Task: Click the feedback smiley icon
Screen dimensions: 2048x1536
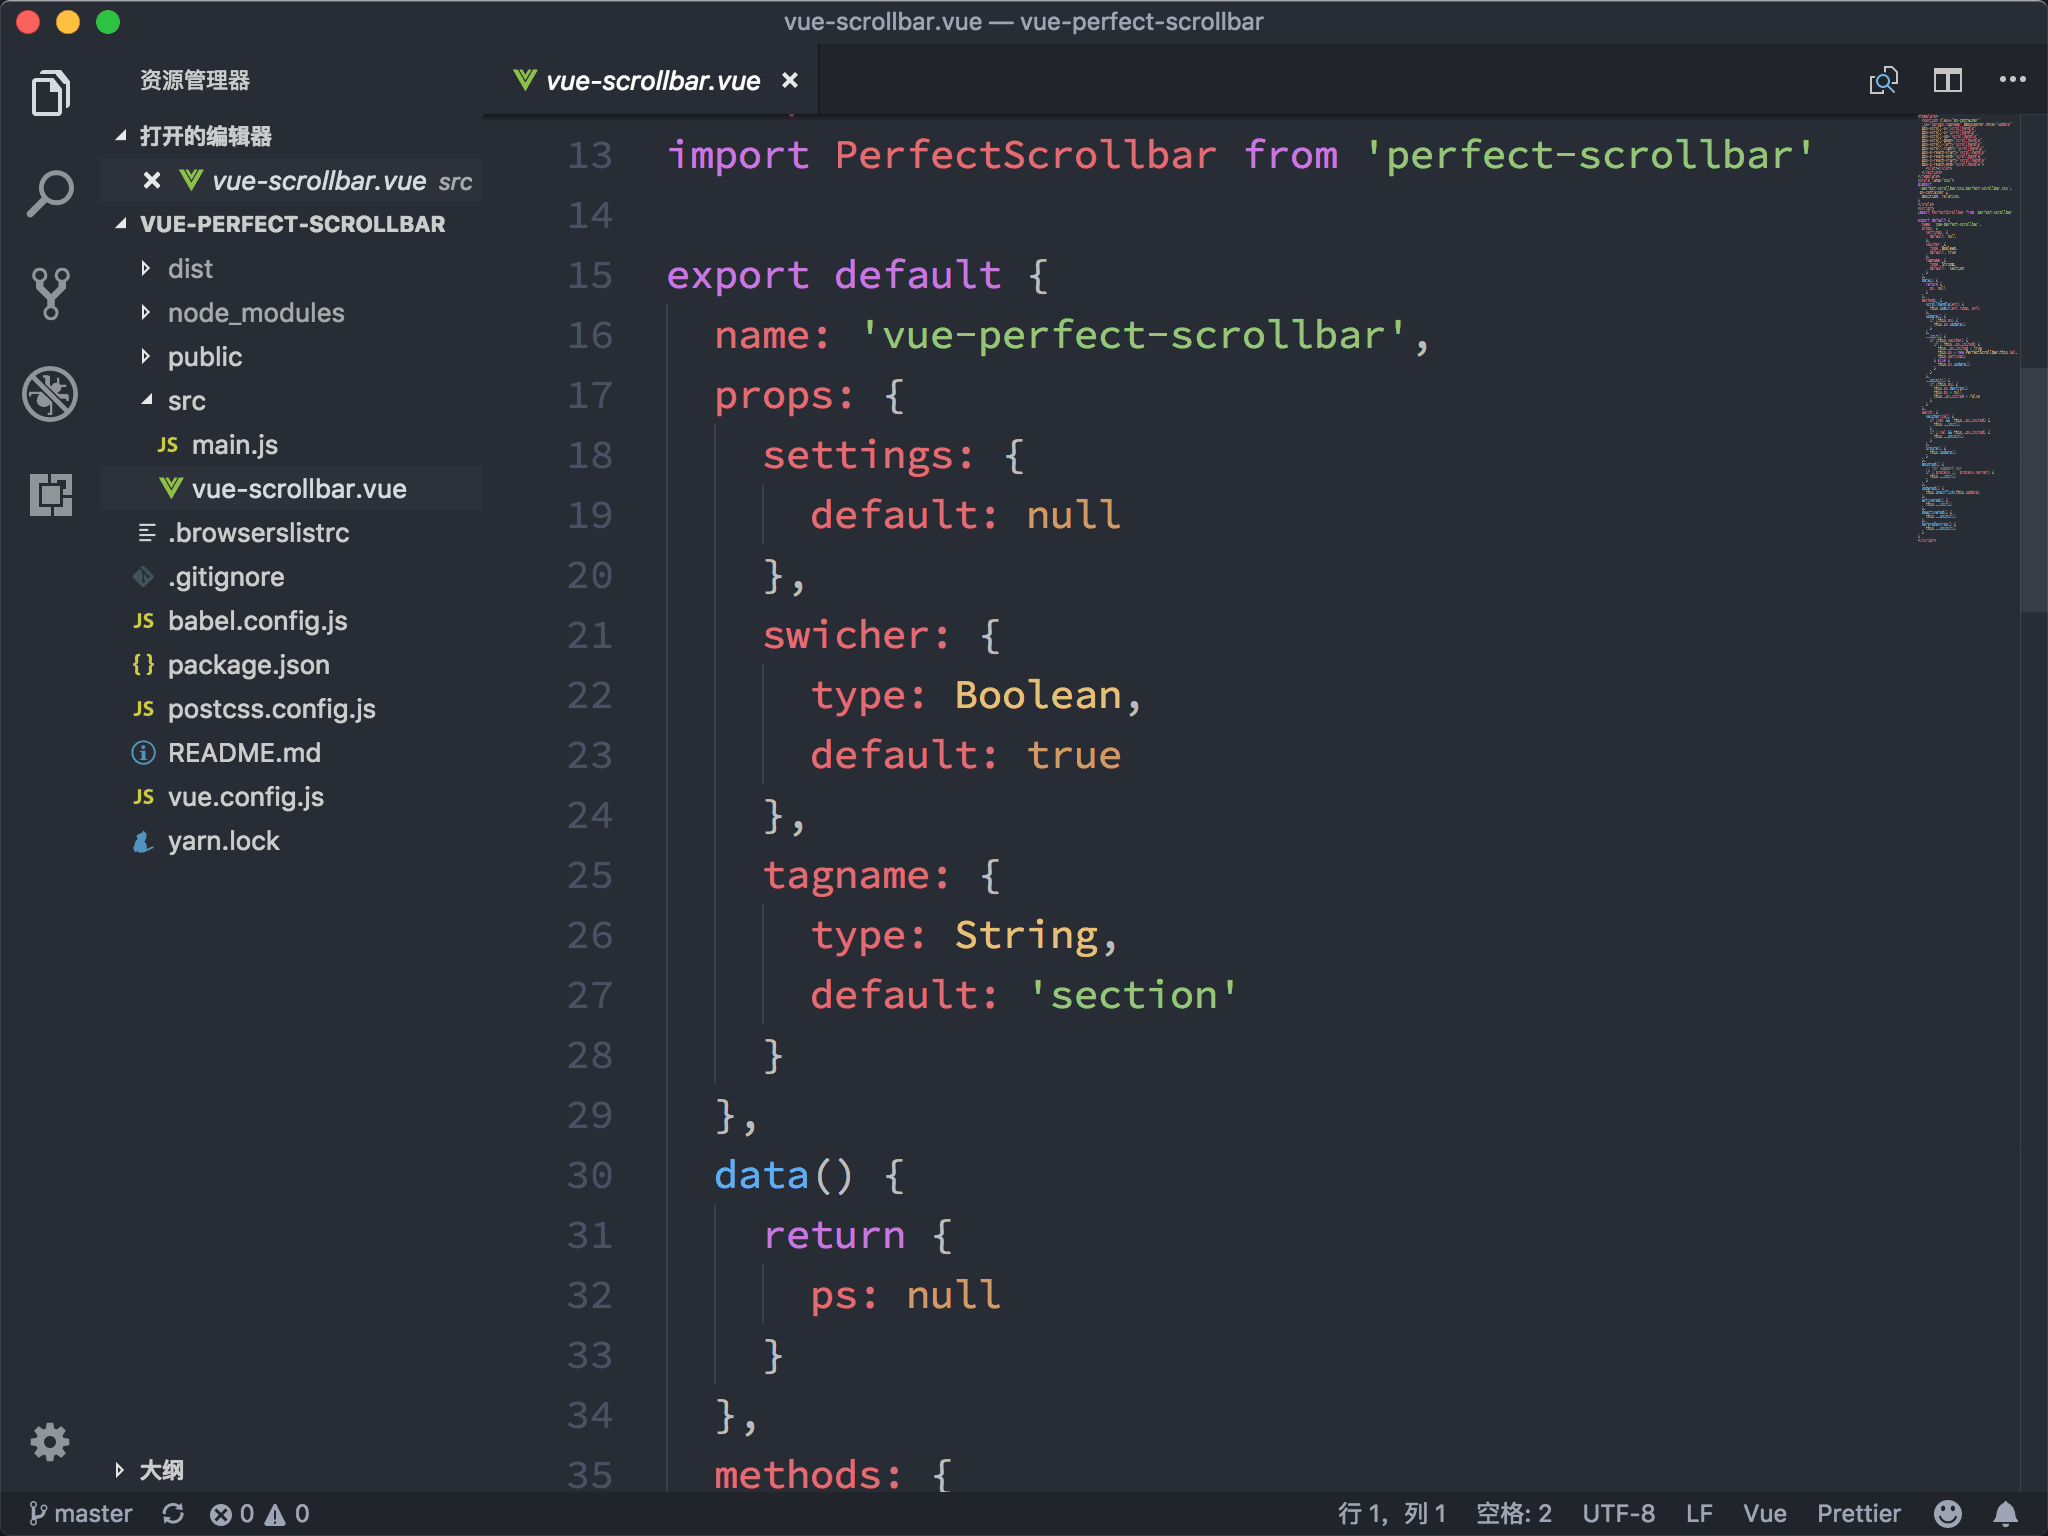Action: click(1947, 1513)
